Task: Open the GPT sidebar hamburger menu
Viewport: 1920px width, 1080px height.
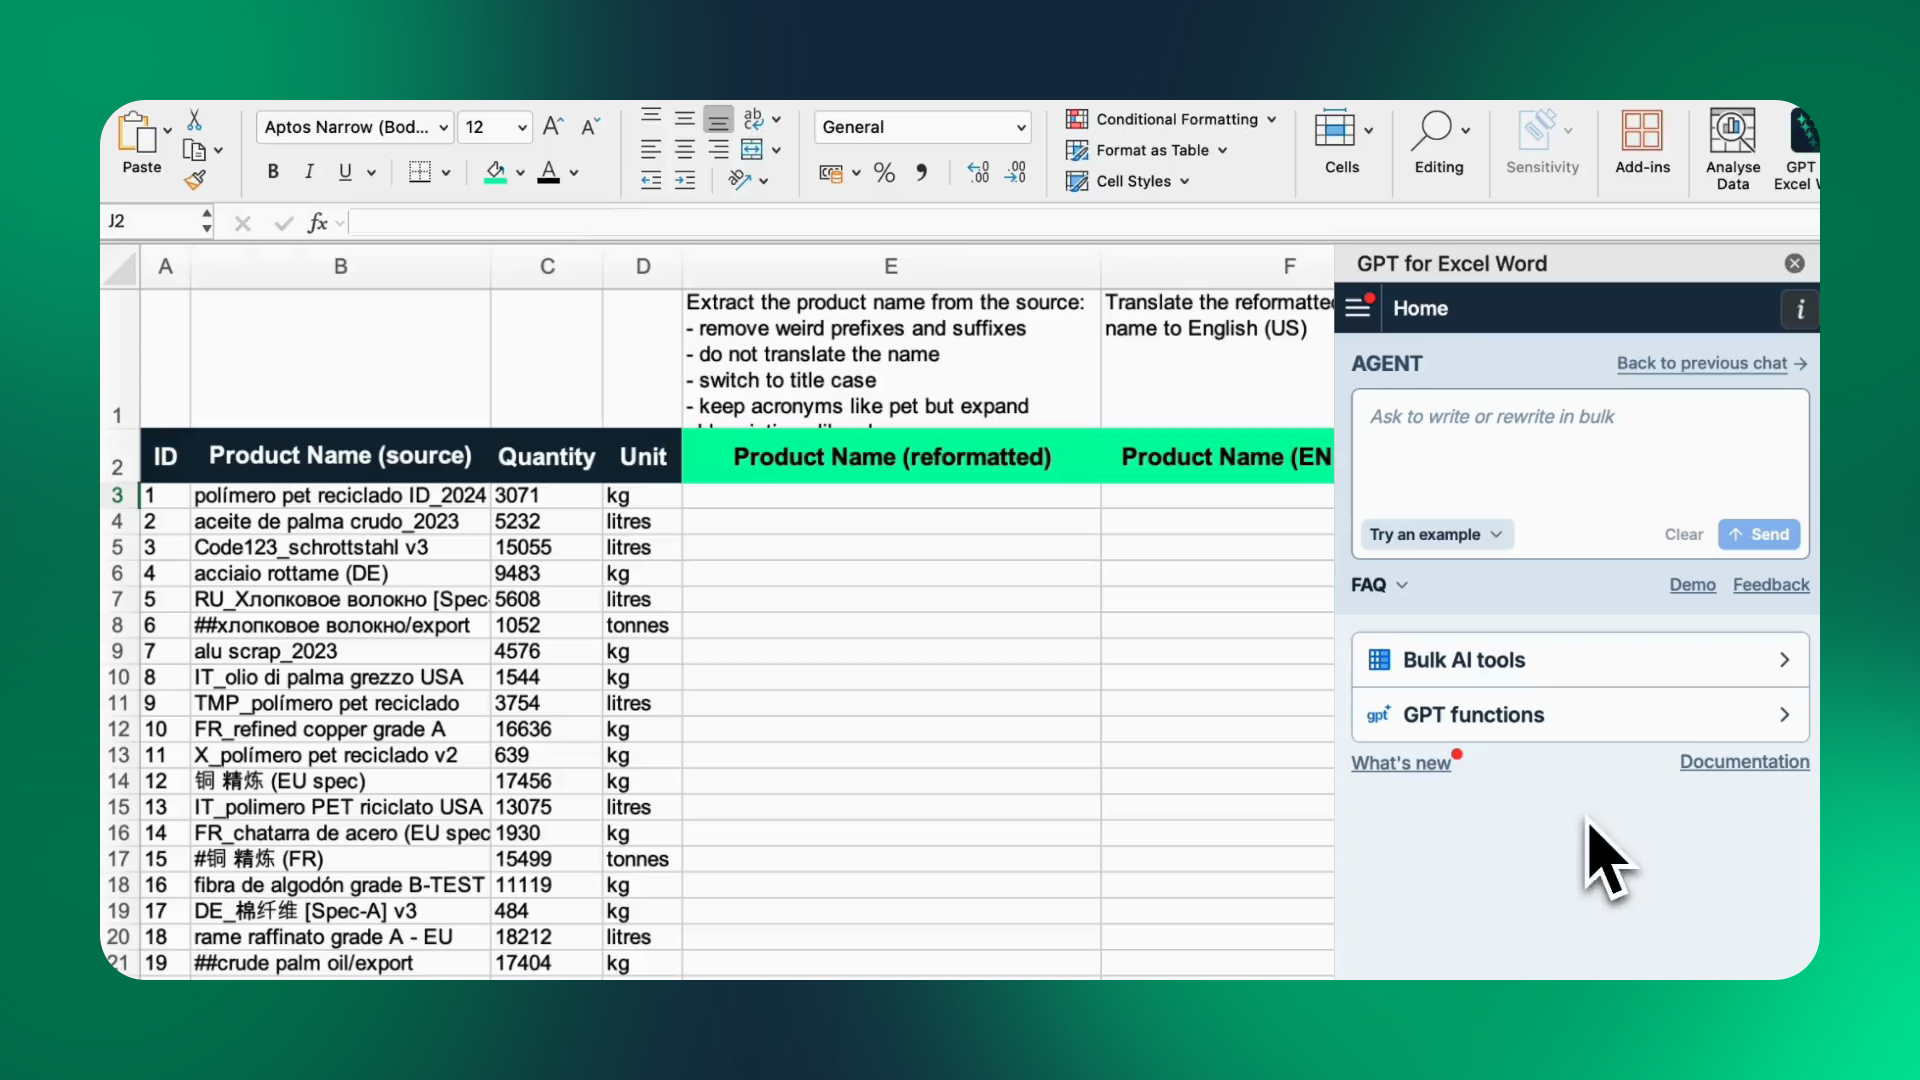Action: (x=1357, y=308)
